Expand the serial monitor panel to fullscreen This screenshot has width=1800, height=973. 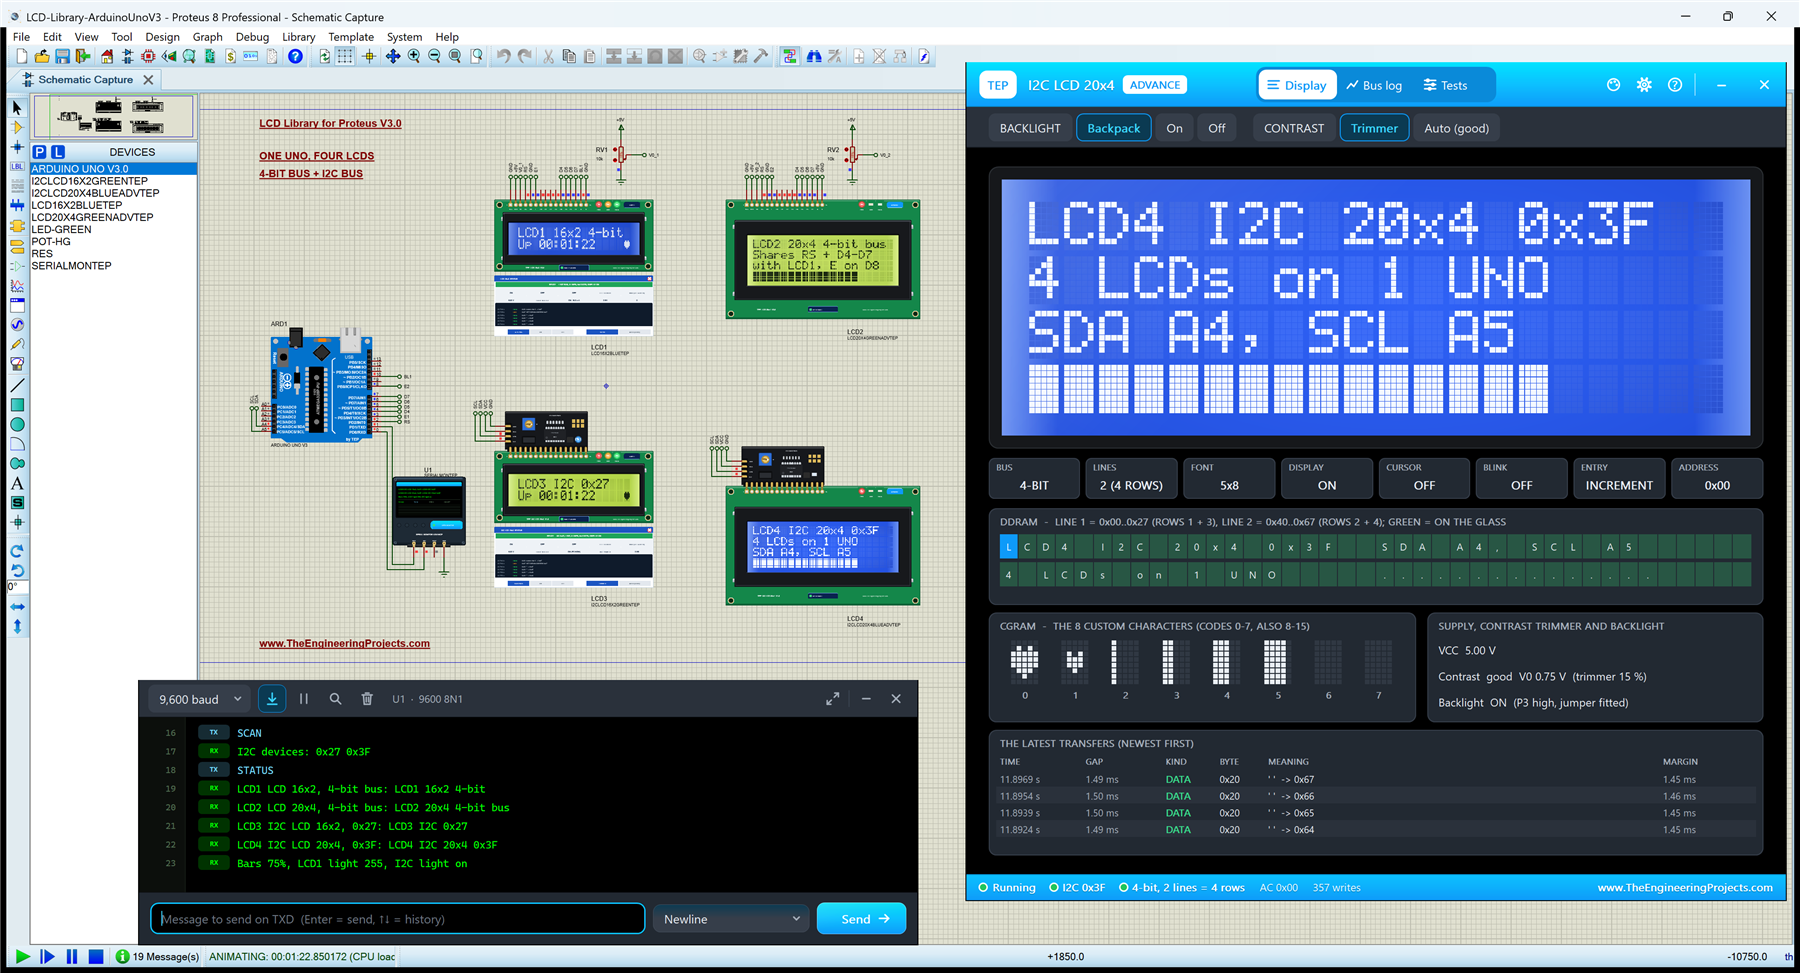(832, 699)
